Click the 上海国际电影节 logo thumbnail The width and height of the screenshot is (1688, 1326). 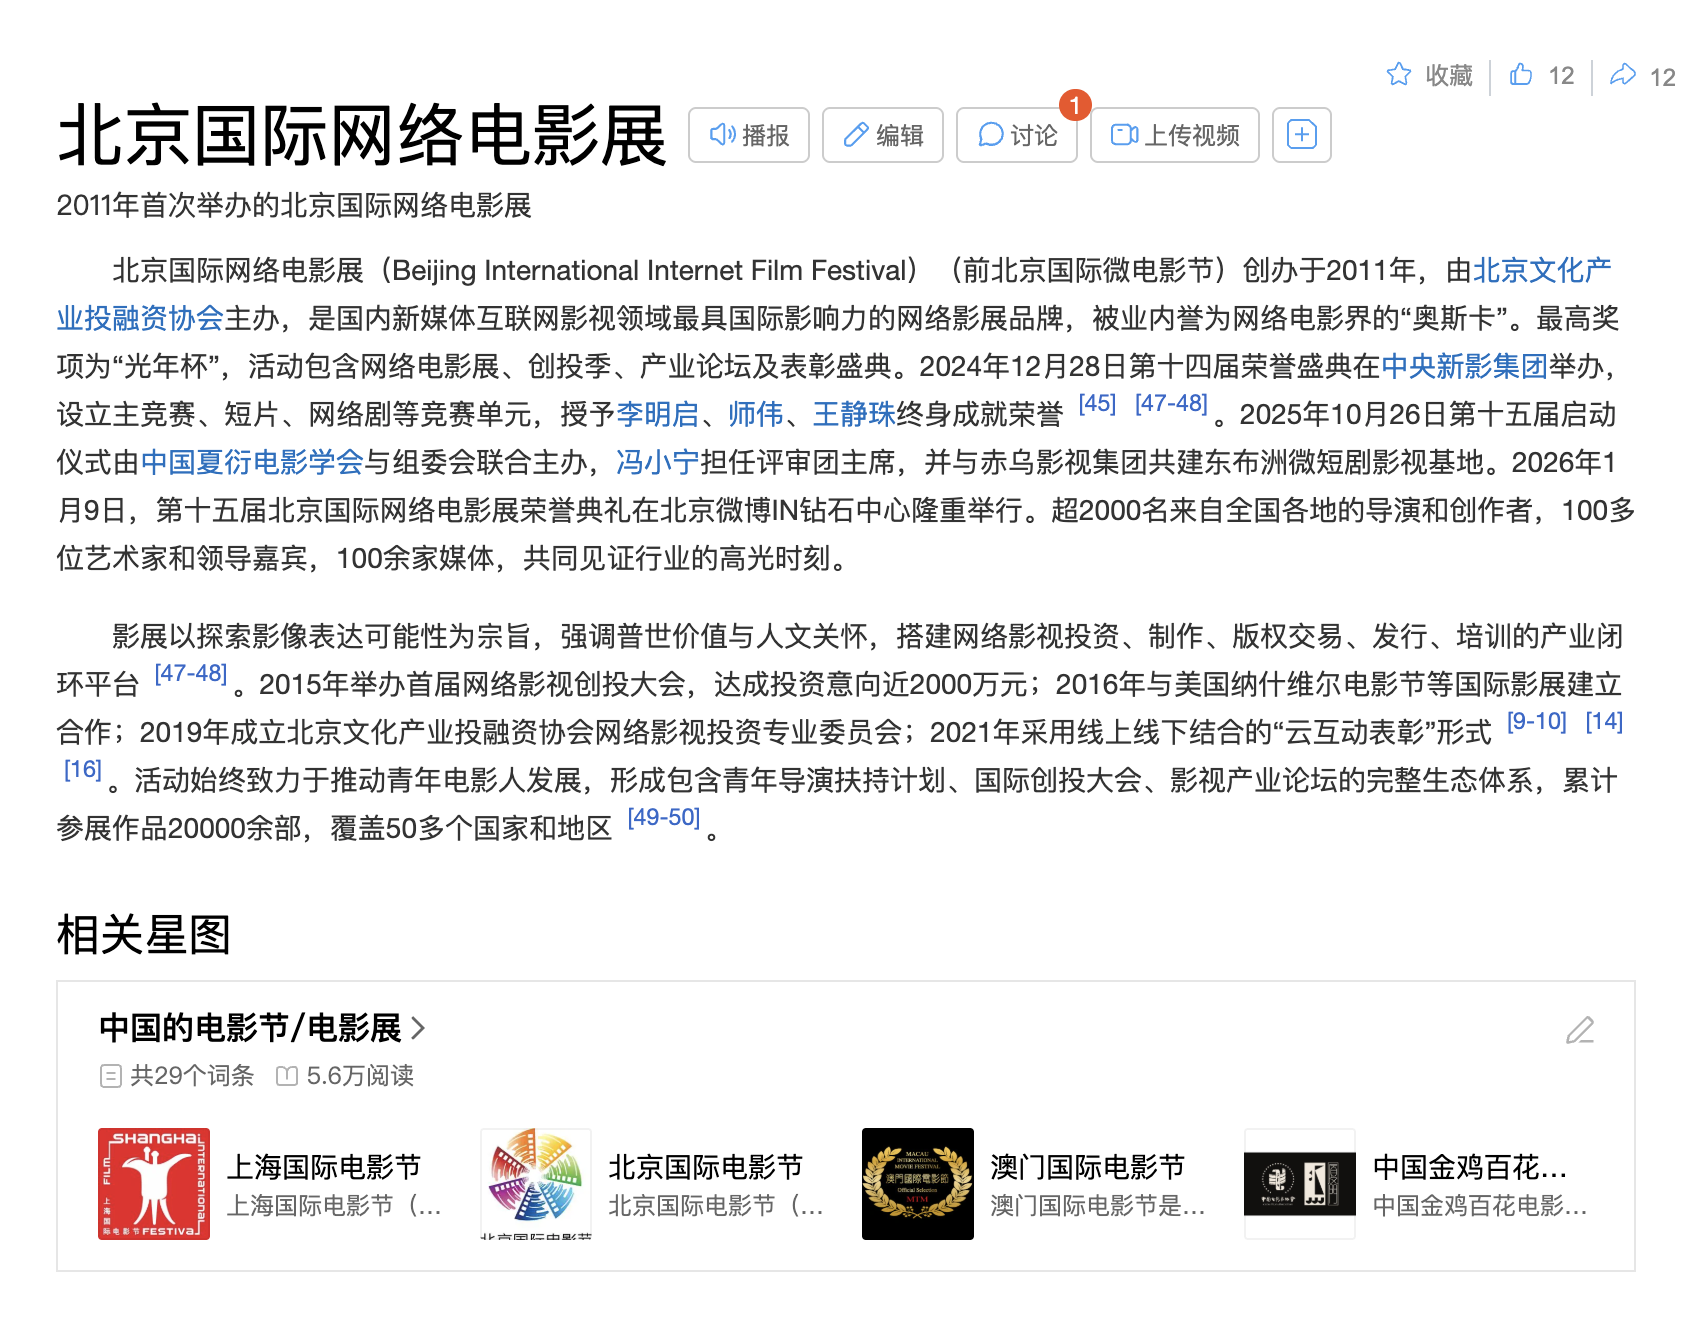(154, 1184)
